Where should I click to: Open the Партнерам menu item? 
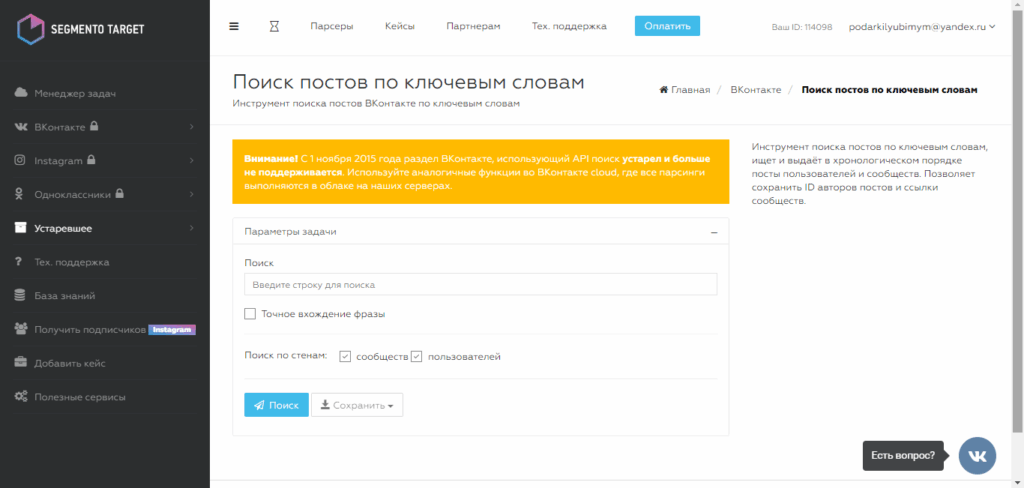point(473,27)
